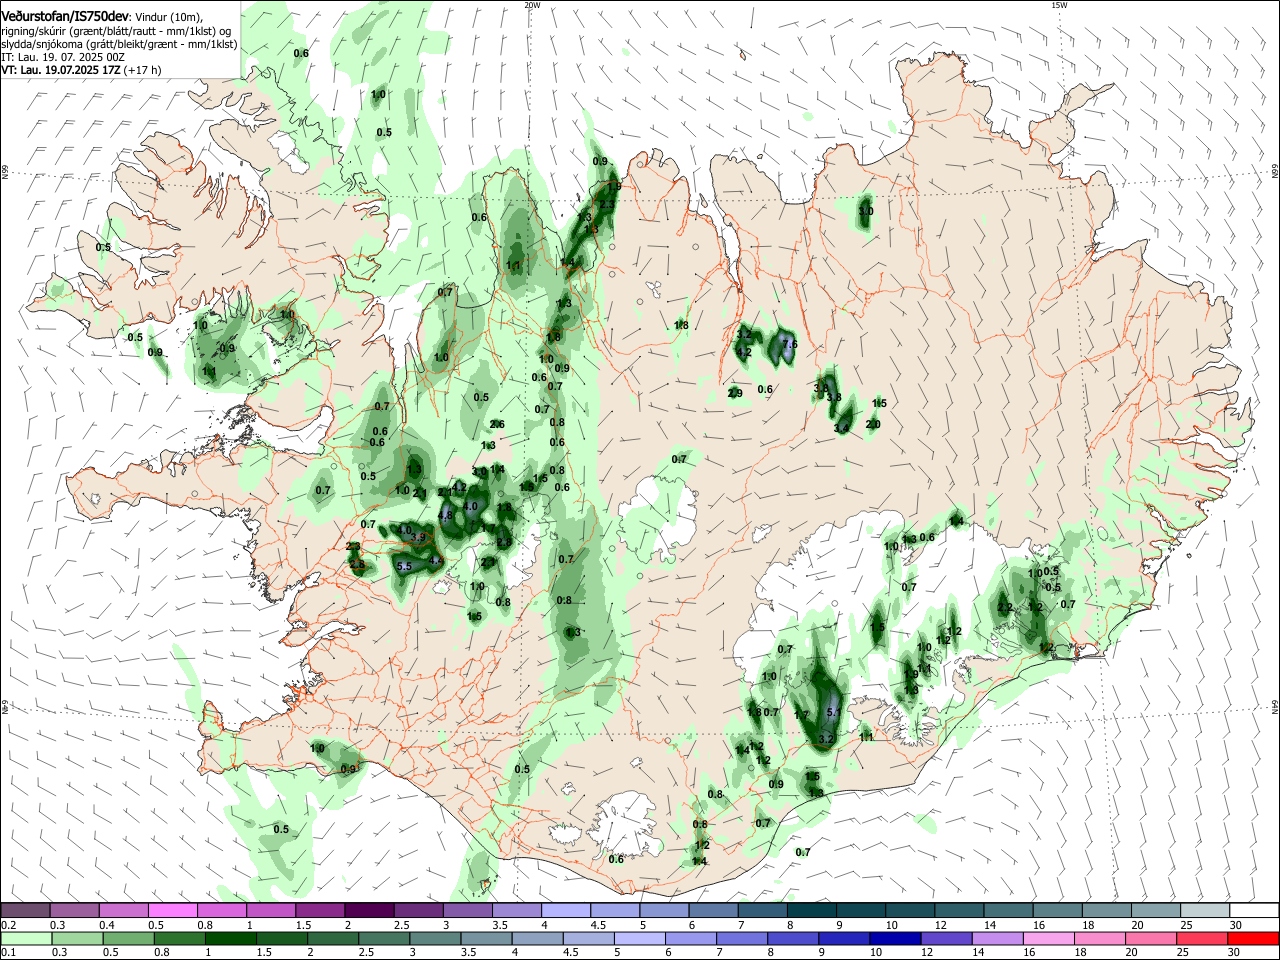Screen dimensions: 1280x960
Task: Click the 5.5 precipitation value on the map
Action: (x=405, y=567)
